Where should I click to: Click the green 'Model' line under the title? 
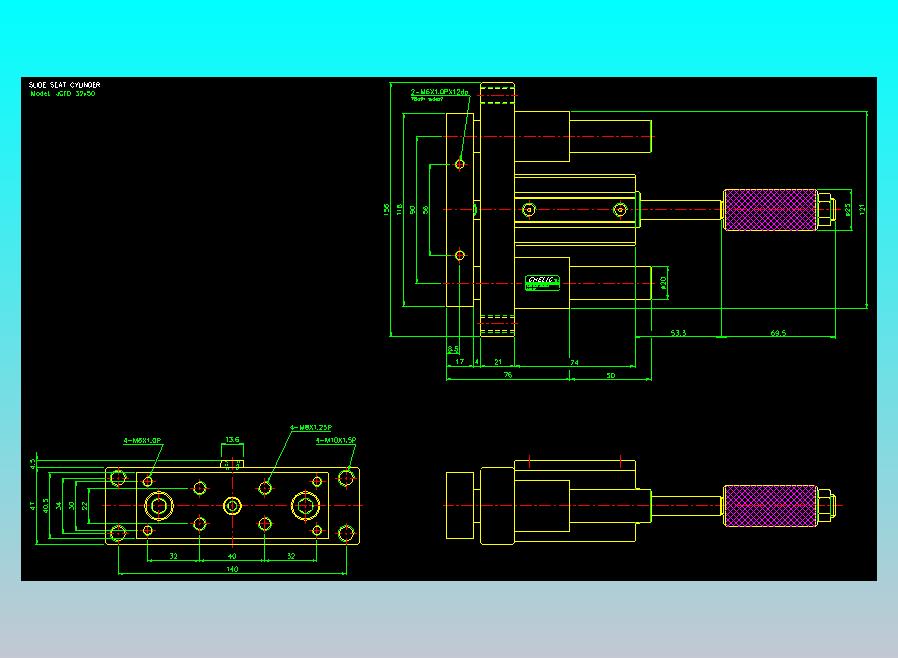point(62,93)
